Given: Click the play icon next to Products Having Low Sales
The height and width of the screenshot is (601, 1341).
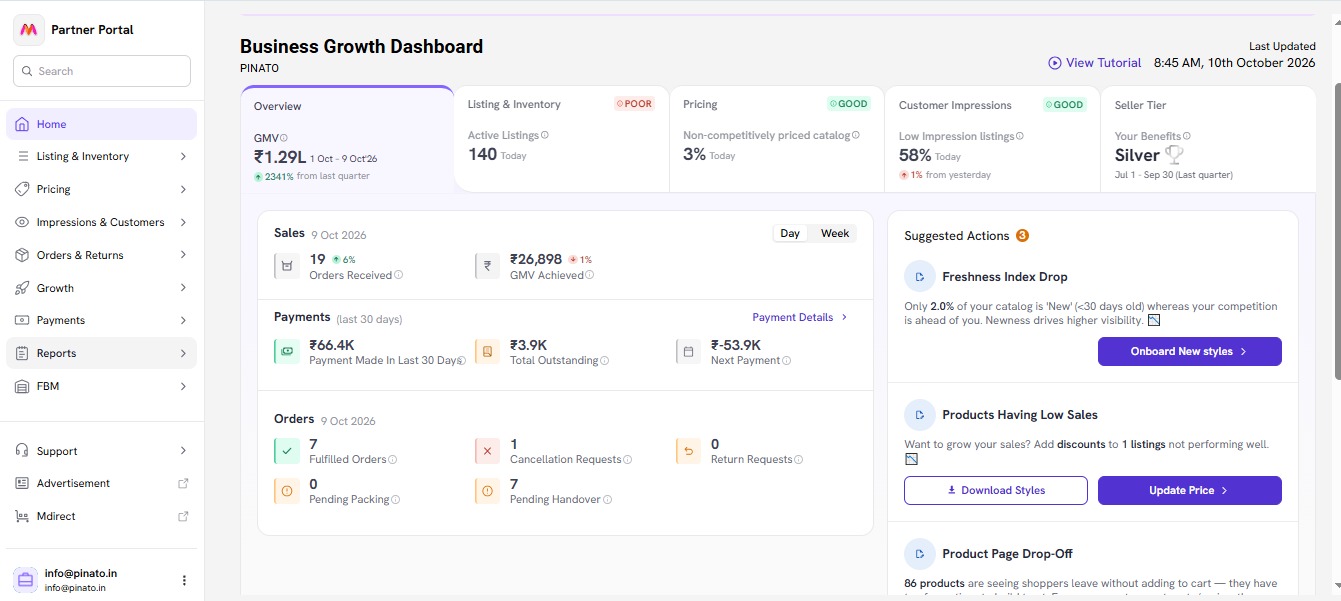Looking at the screenshot, I should point(919,414).
